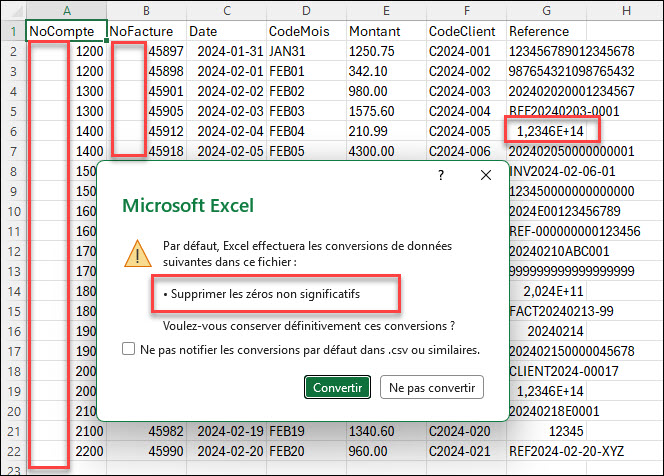Select invoice cell 45982
This screenshot has height=476, width=664.
[146, 432]
